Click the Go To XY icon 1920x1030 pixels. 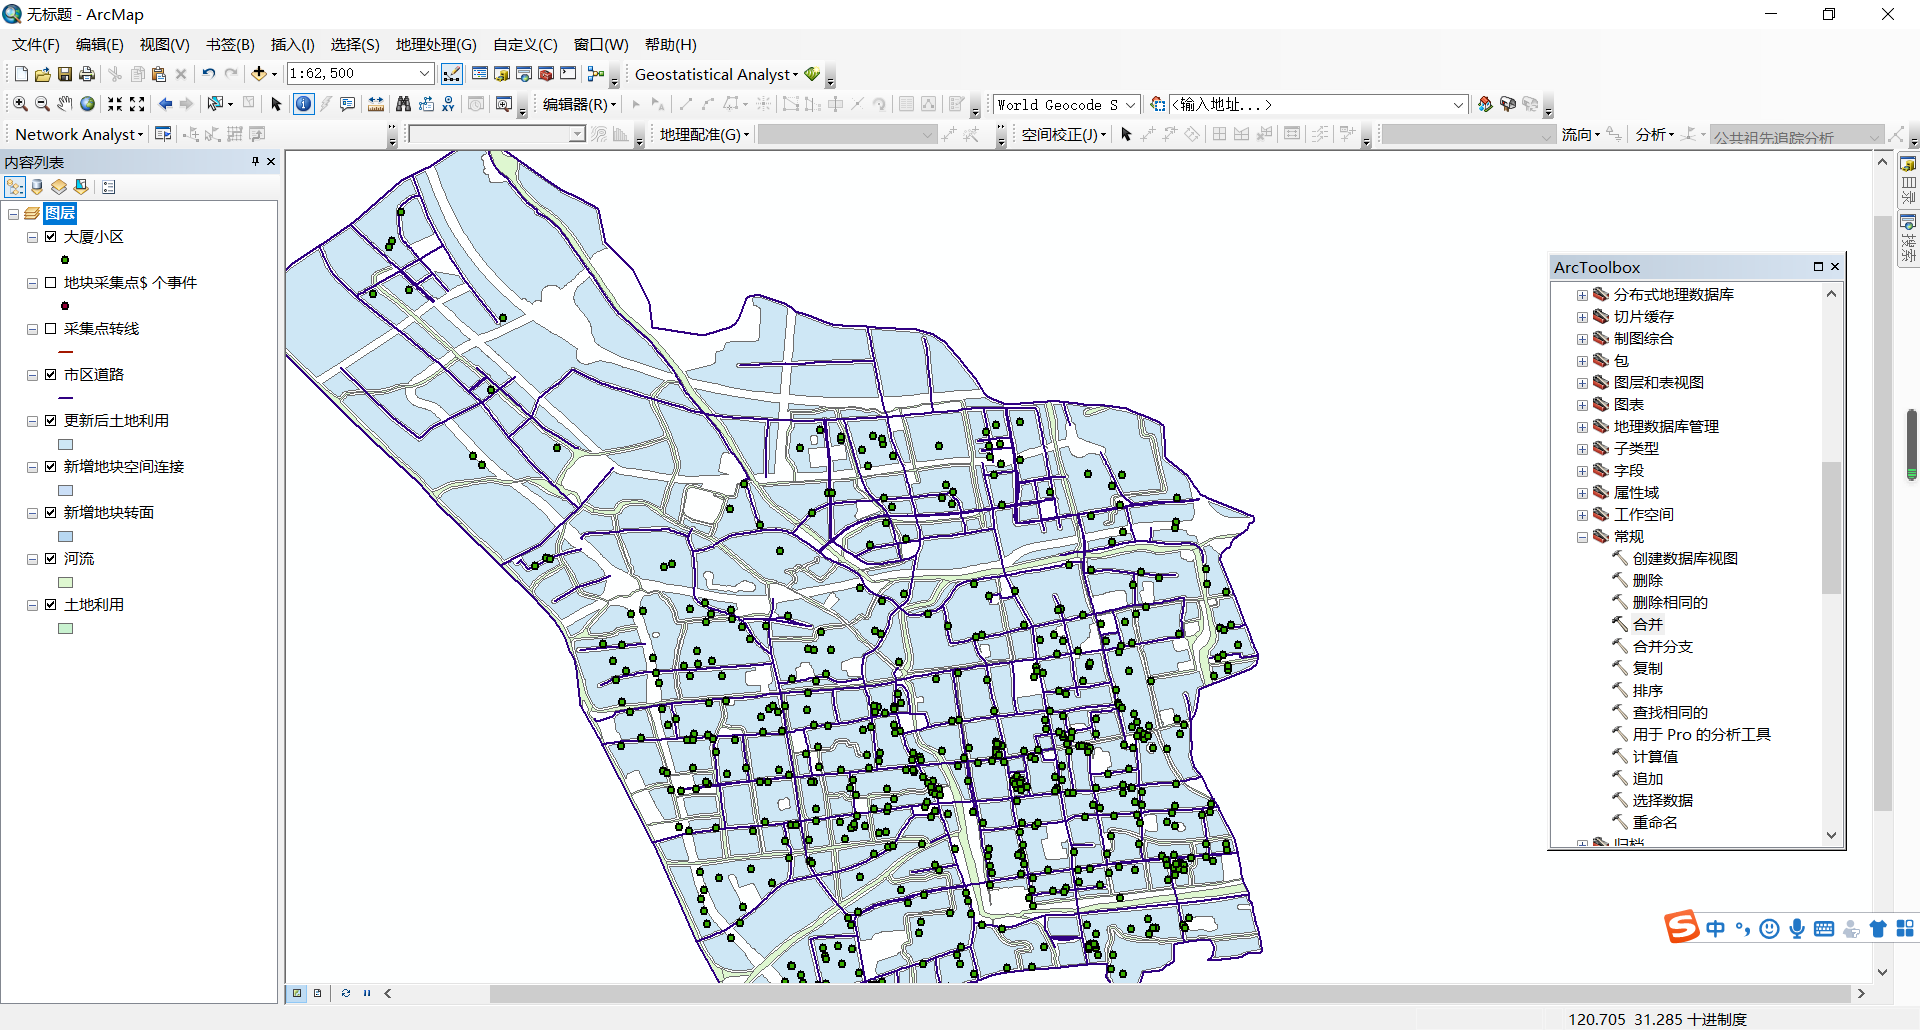448,104
